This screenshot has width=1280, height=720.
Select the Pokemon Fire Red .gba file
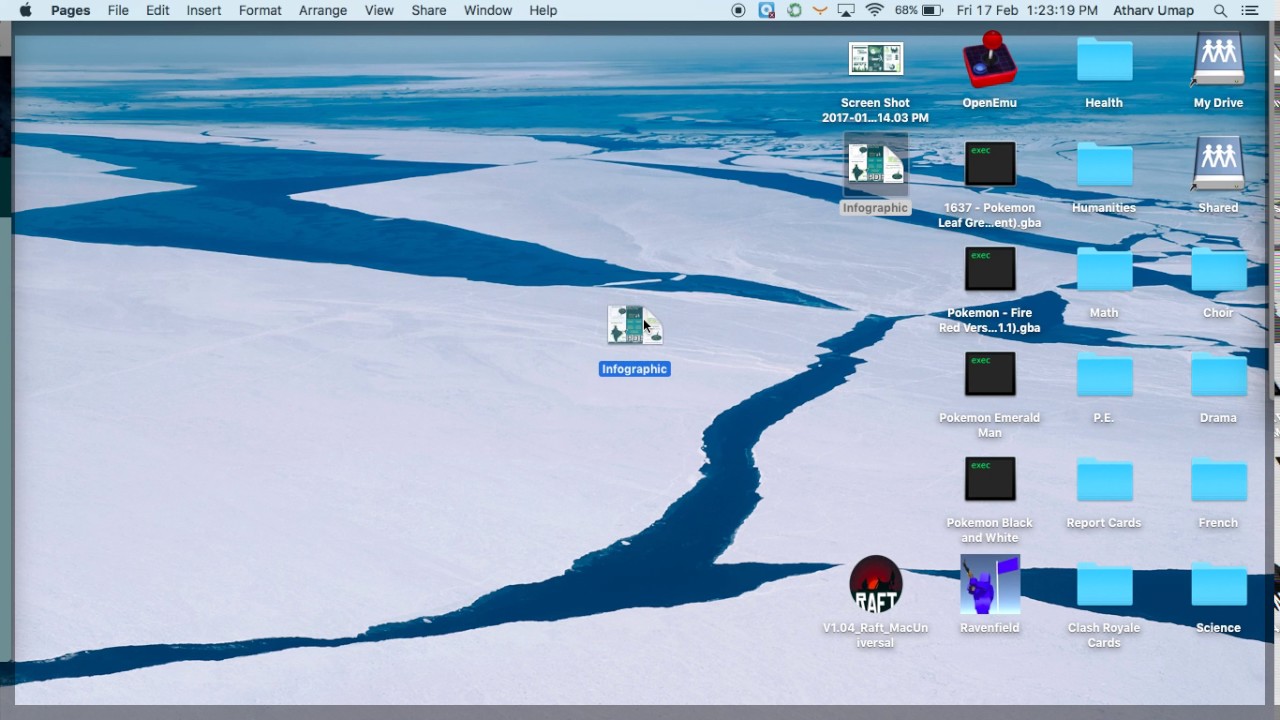[x=990, y=270]
